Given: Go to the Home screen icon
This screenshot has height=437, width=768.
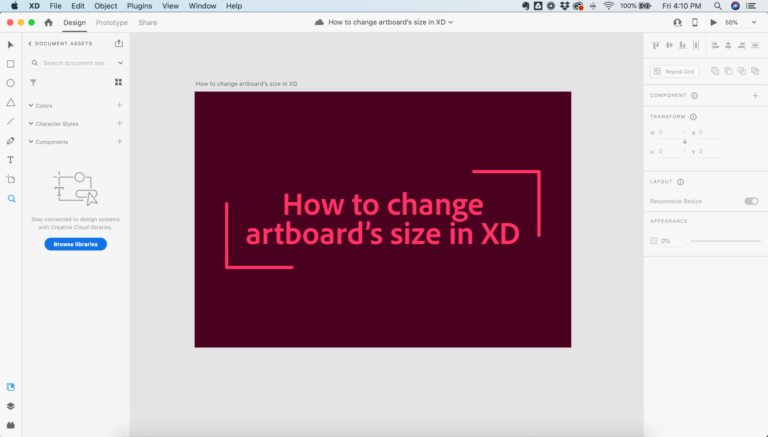Looking at the screenshot, I should (x=48, y=23).
